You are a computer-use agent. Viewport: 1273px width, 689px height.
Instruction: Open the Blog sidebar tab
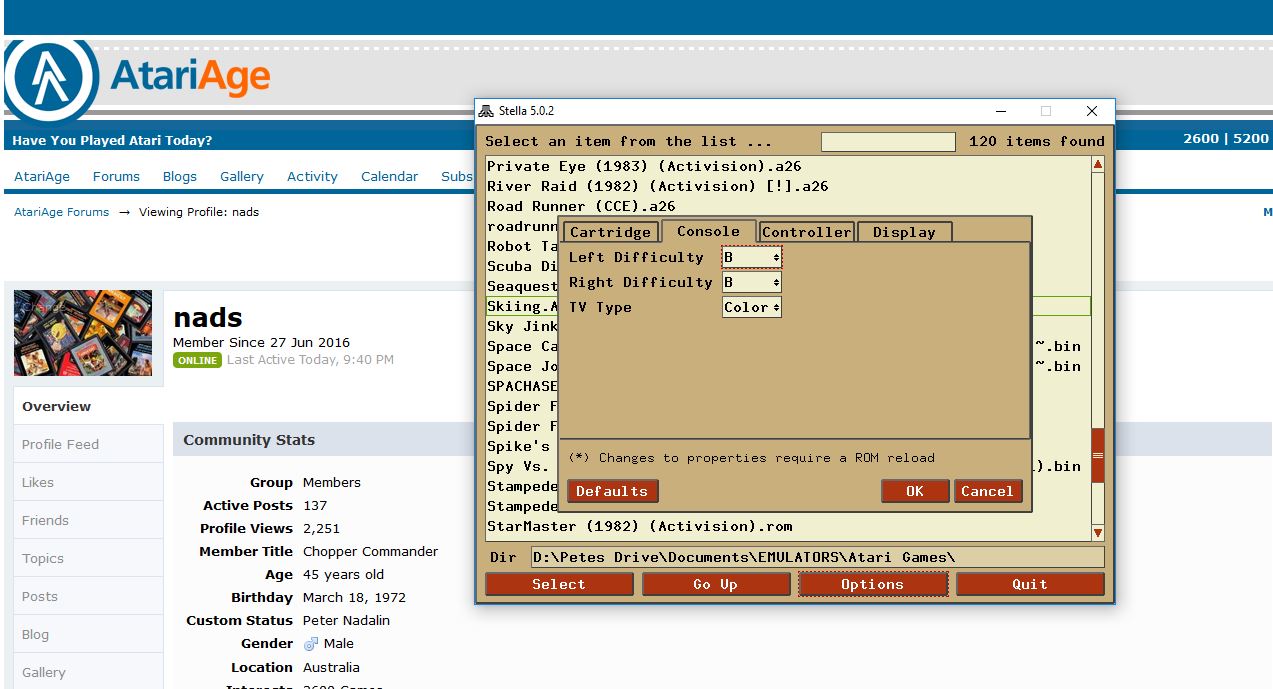88,634
